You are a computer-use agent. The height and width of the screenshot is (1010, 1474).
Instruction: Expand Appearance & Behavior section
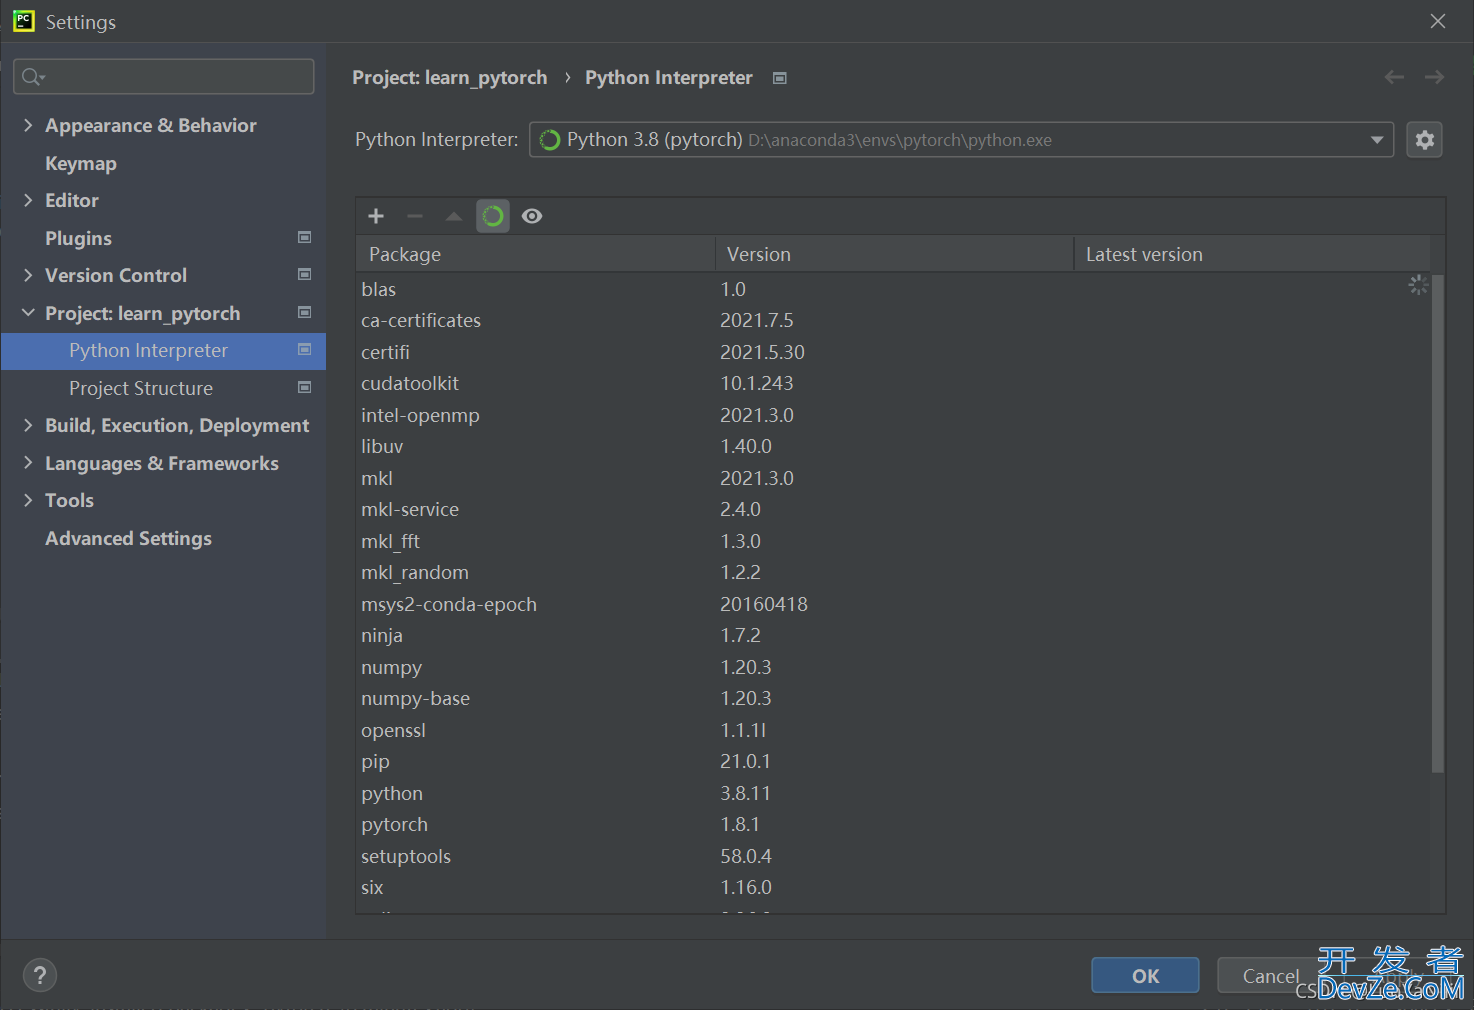coord(28,125)
